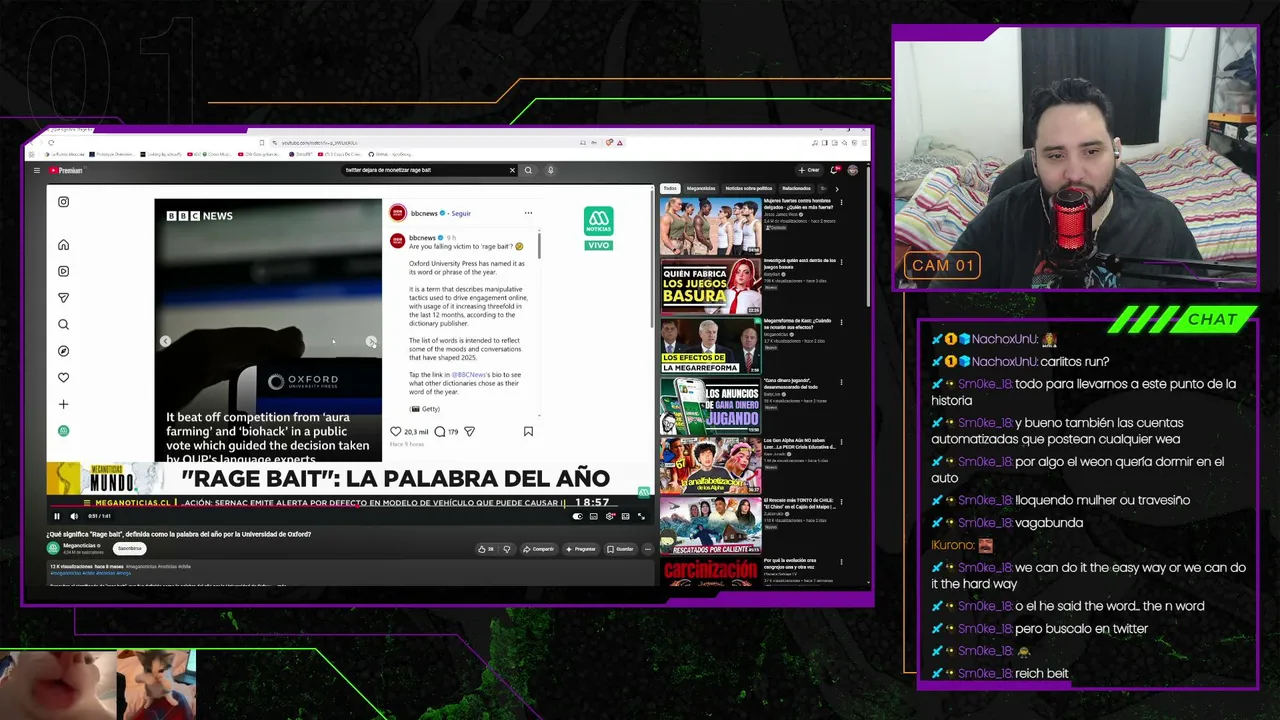Enter fullscreen on the YouTube player
This screenshot has height=720, width=1280.
coord(642,516)
